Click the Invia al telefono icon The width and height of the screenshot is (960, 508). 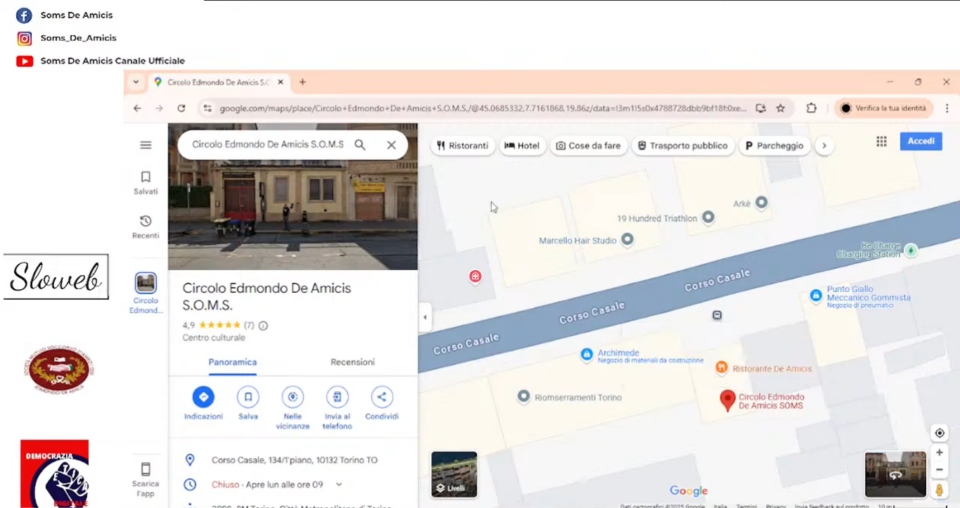click(x=337, y=397)
